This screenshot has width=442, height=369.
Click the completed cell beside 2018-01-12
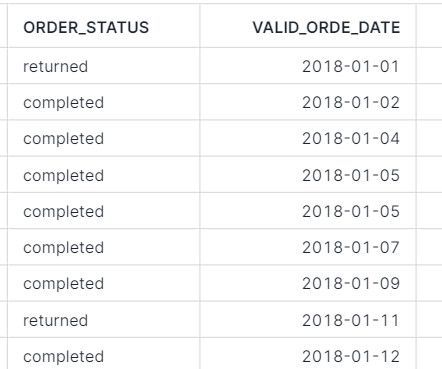(x=104, y=354)
